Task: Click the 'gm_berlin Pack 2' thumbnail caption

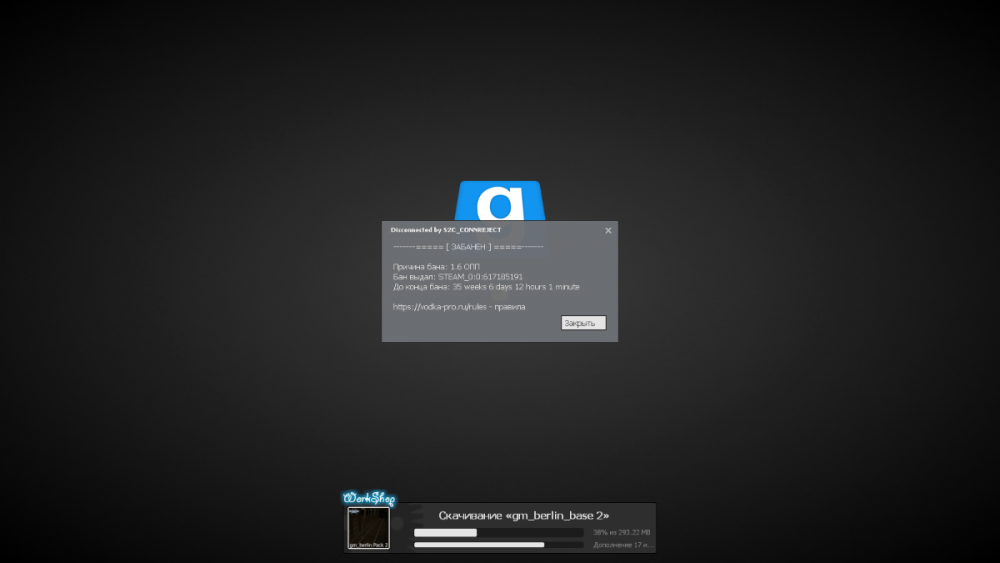Action: pyautogui.click(x=368, y=545)
